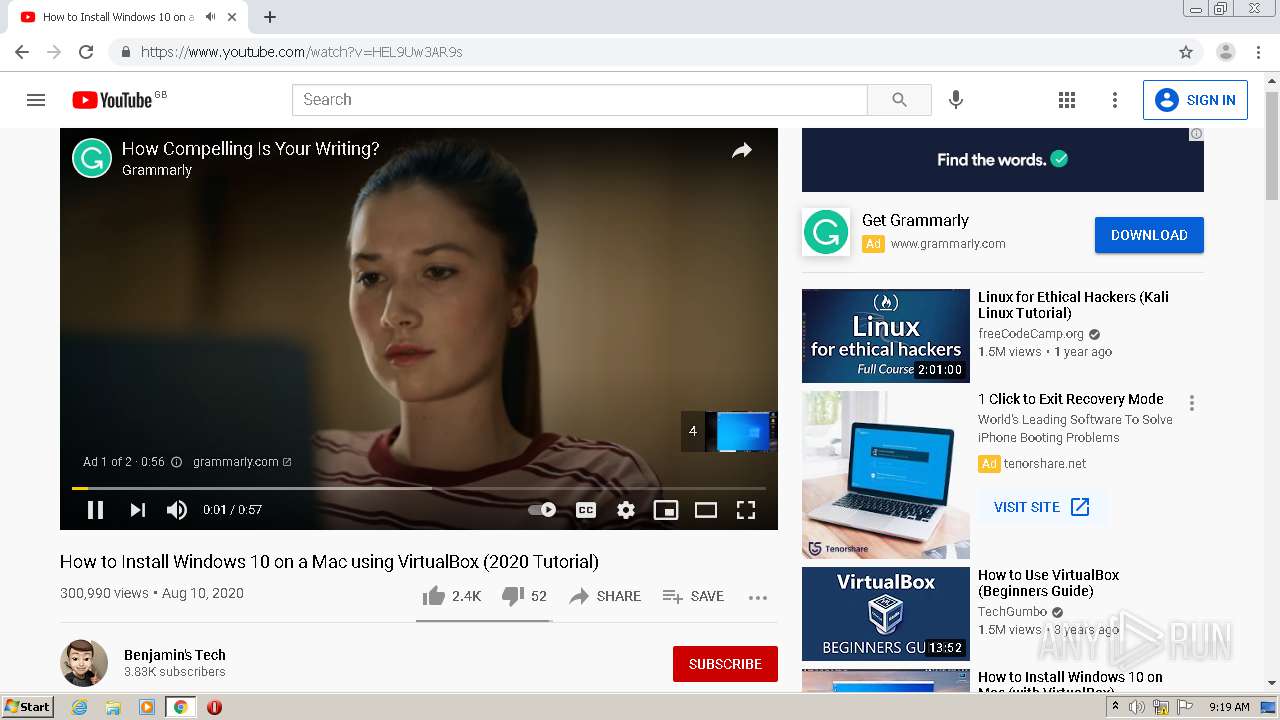1280x720 pixels.
Task: Visit grammarly.com link in the ad
Action: coord(242,462)
